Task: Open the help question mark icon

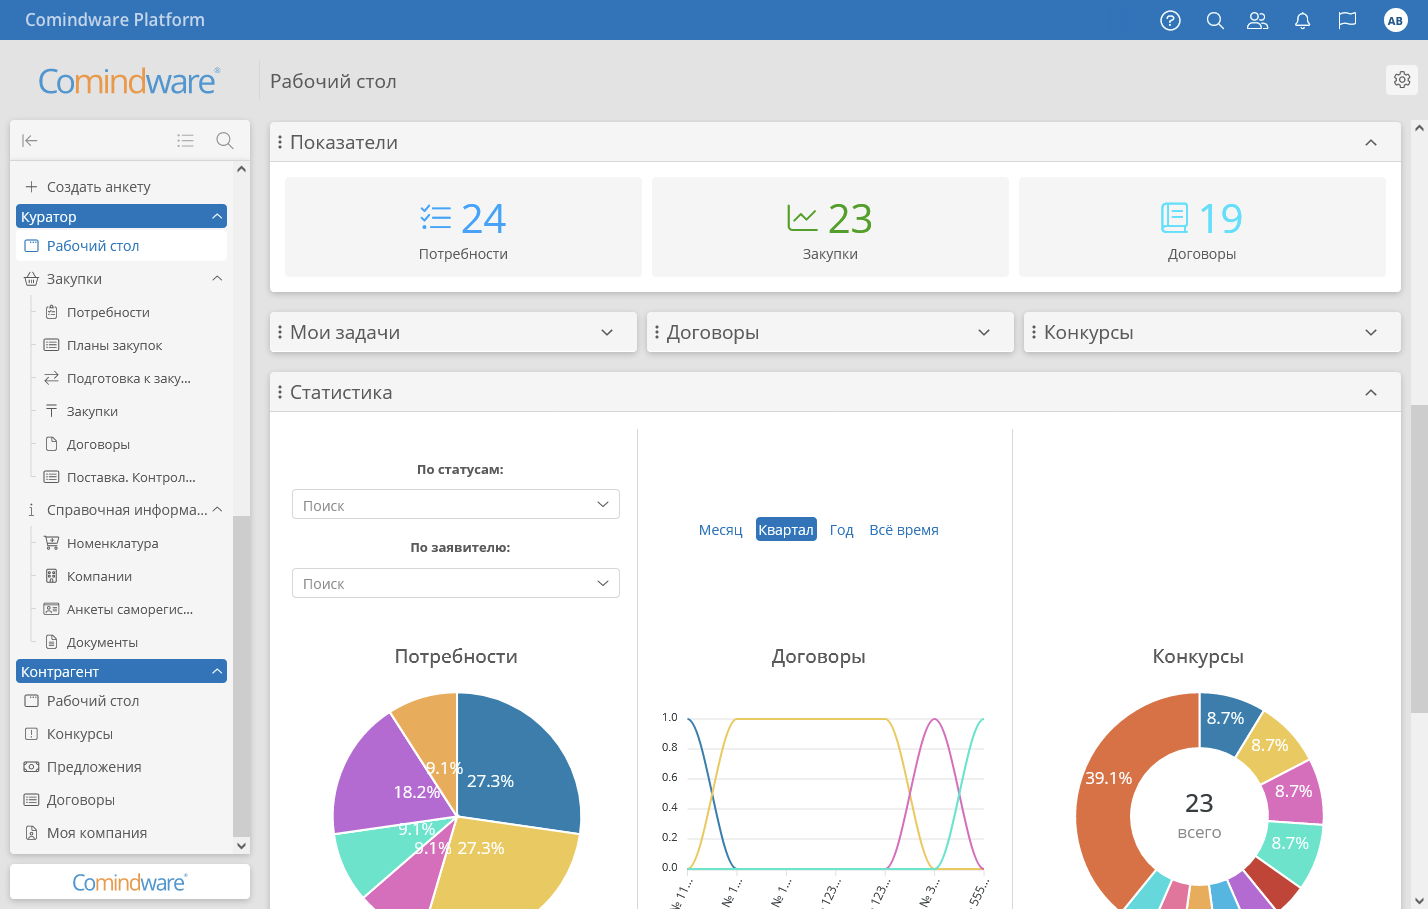Action: pos(1170,20)
